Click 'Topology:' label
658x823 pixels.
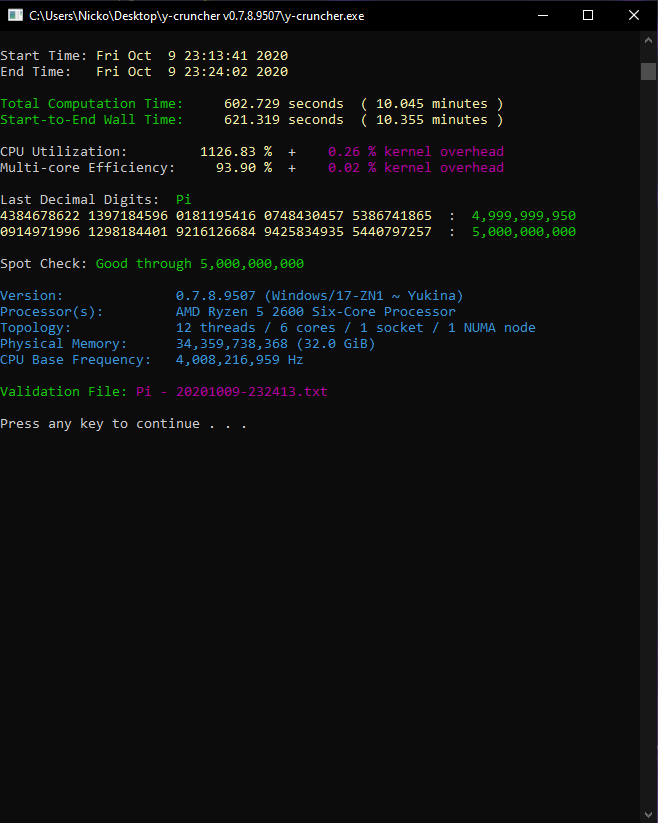point(35,328)
